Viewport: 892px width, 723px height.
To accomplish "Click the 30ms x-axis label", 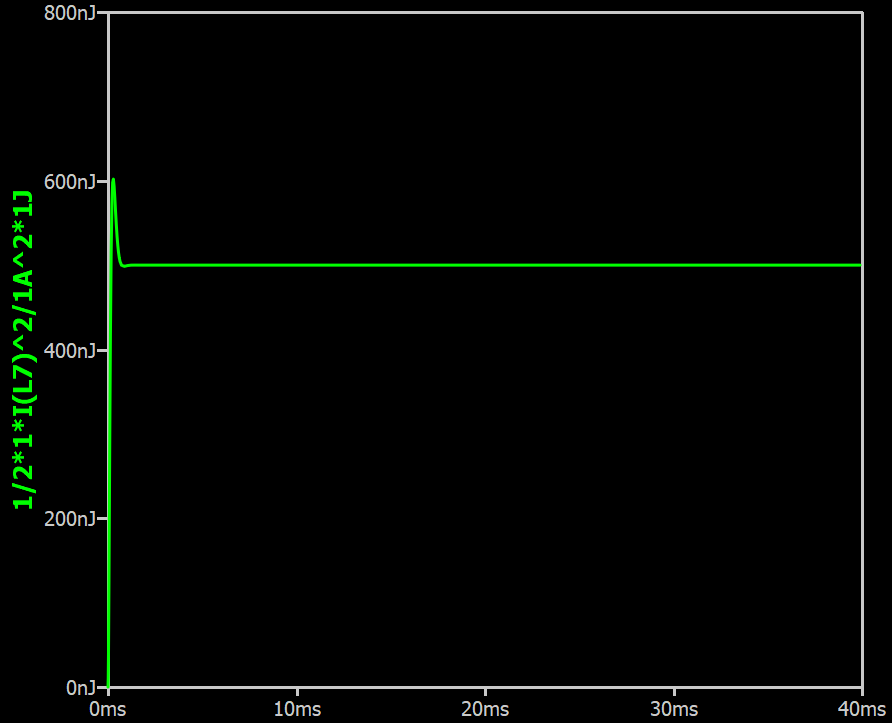I will (x=674, y=709).
